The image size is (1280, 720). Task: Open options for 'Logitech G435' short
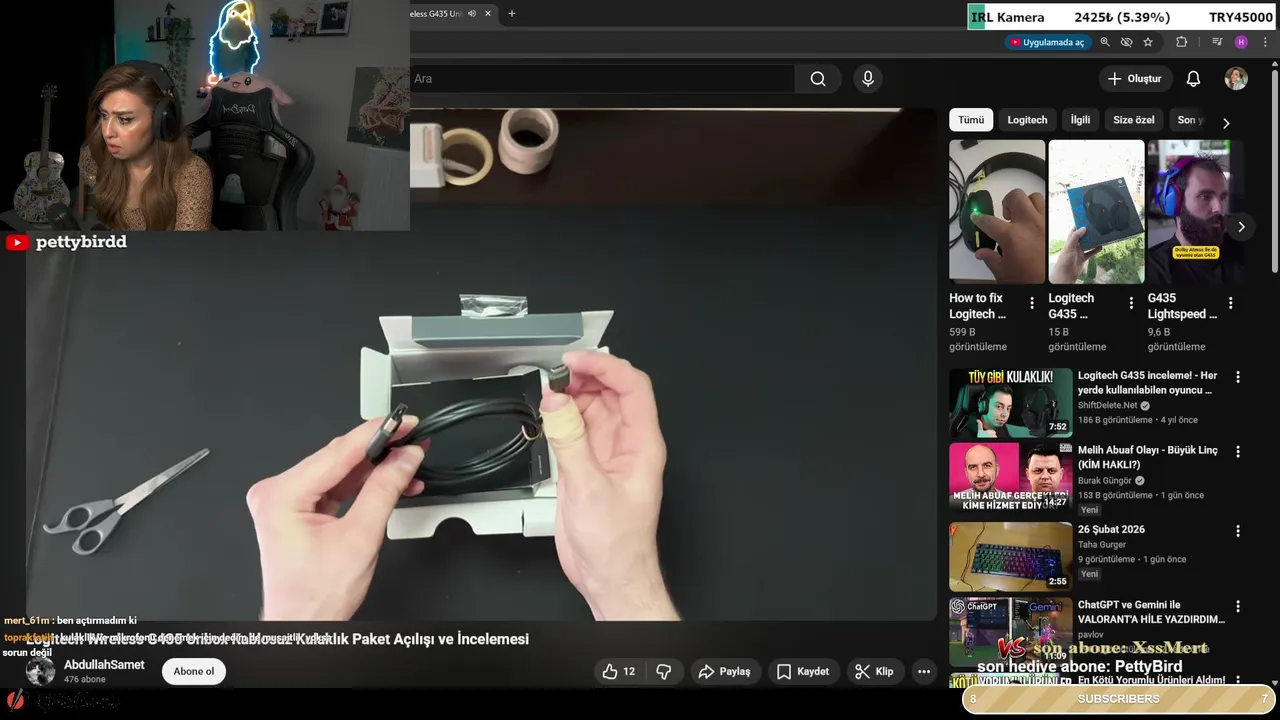(1131, 303)
